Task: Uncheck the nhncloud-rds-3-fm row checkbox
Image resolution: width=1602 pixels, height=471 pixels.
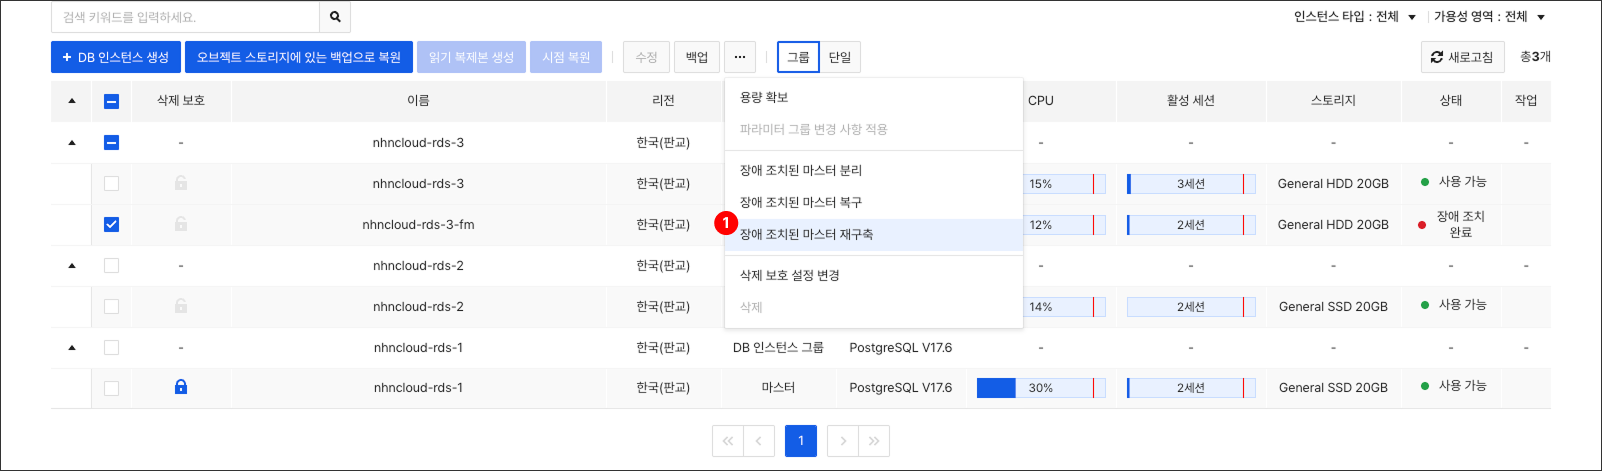Action: 111,224
